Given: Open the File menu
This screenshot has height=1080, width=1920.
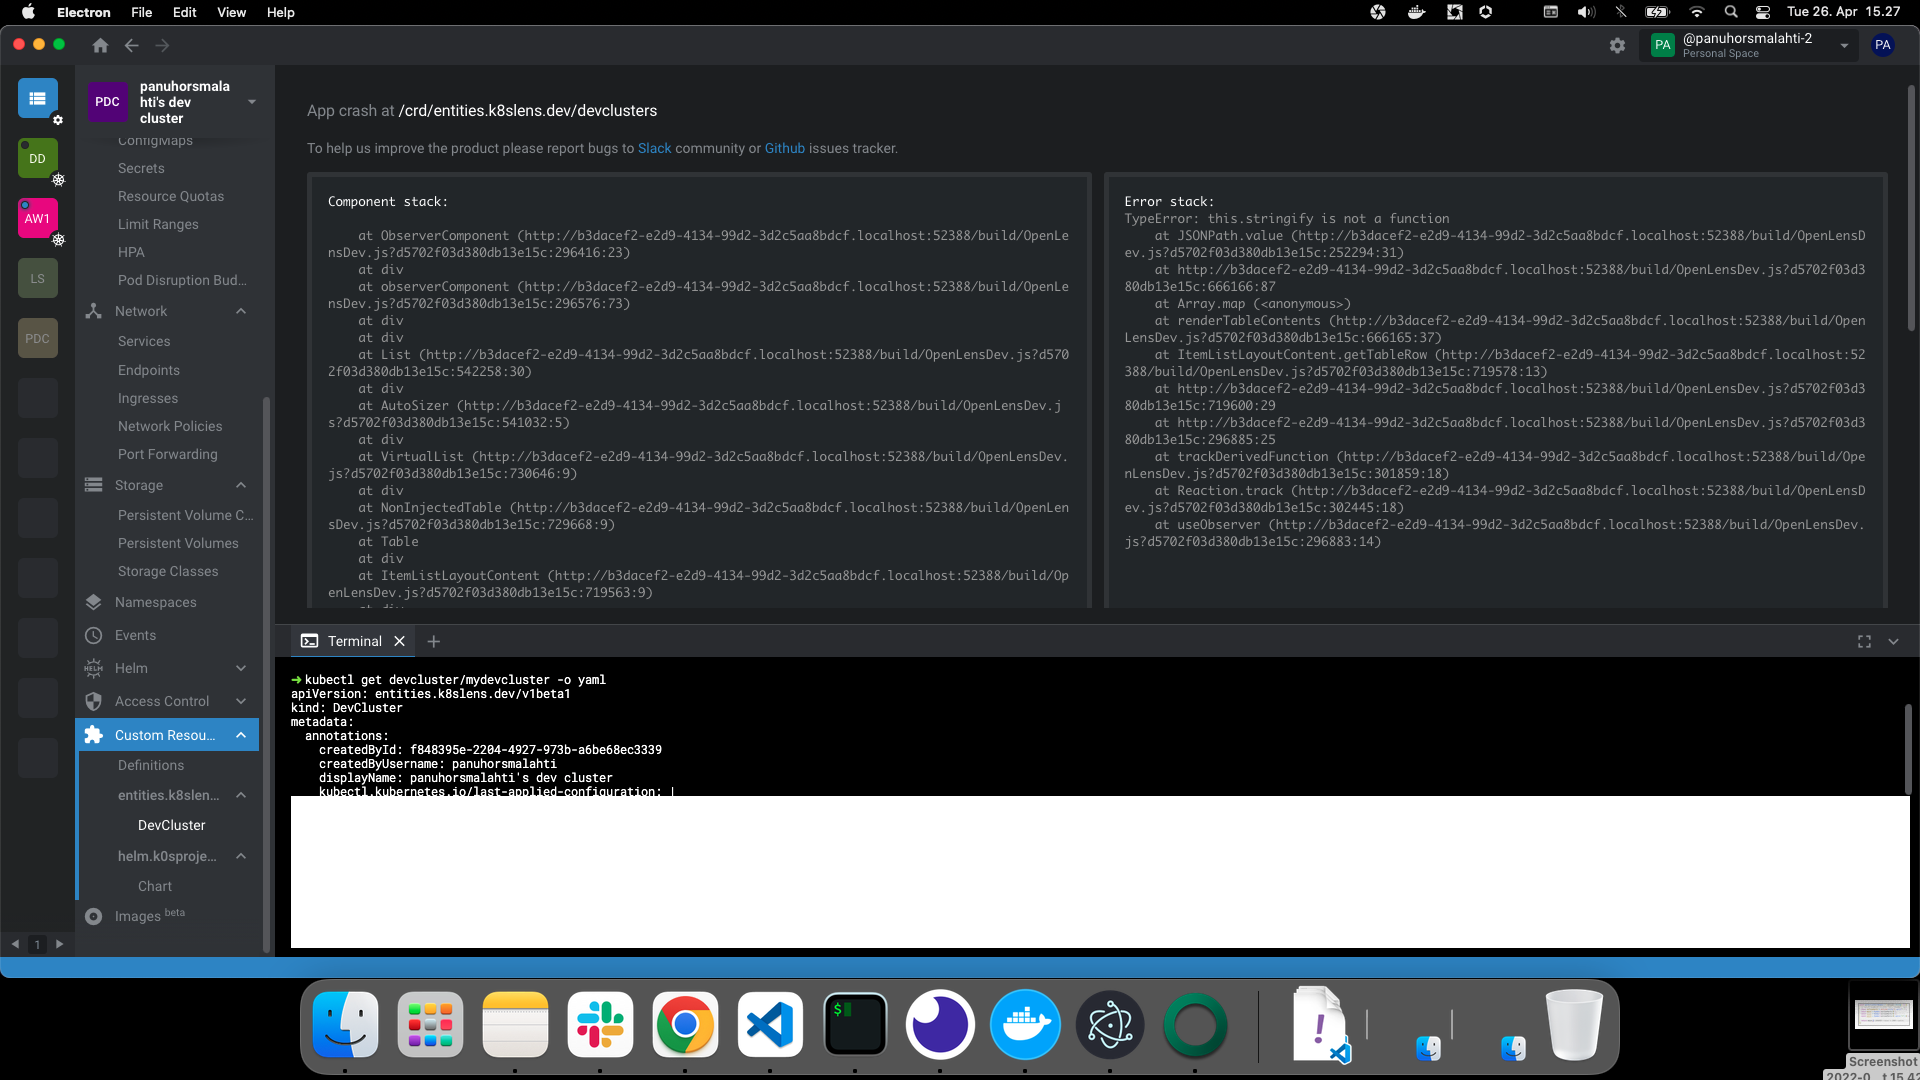Looking at the screenshot, I should [141, 12].
